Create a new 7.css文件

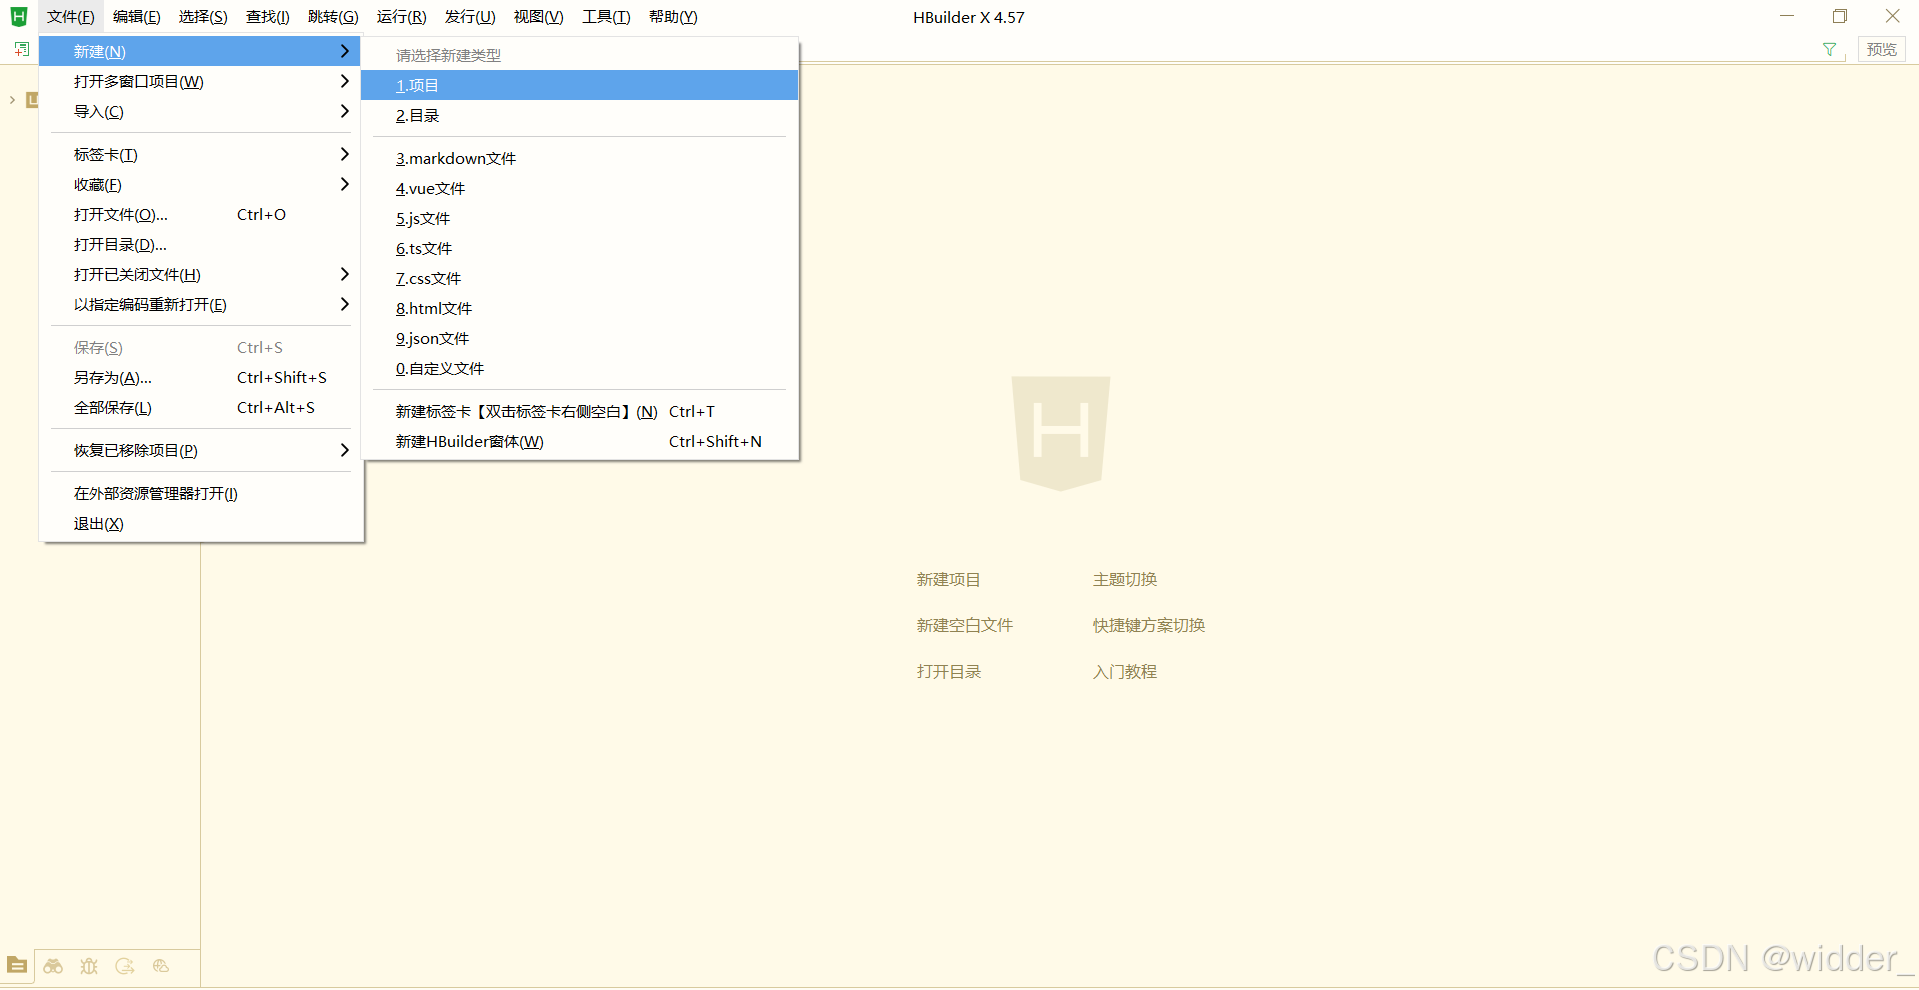(x=579, y=278)
